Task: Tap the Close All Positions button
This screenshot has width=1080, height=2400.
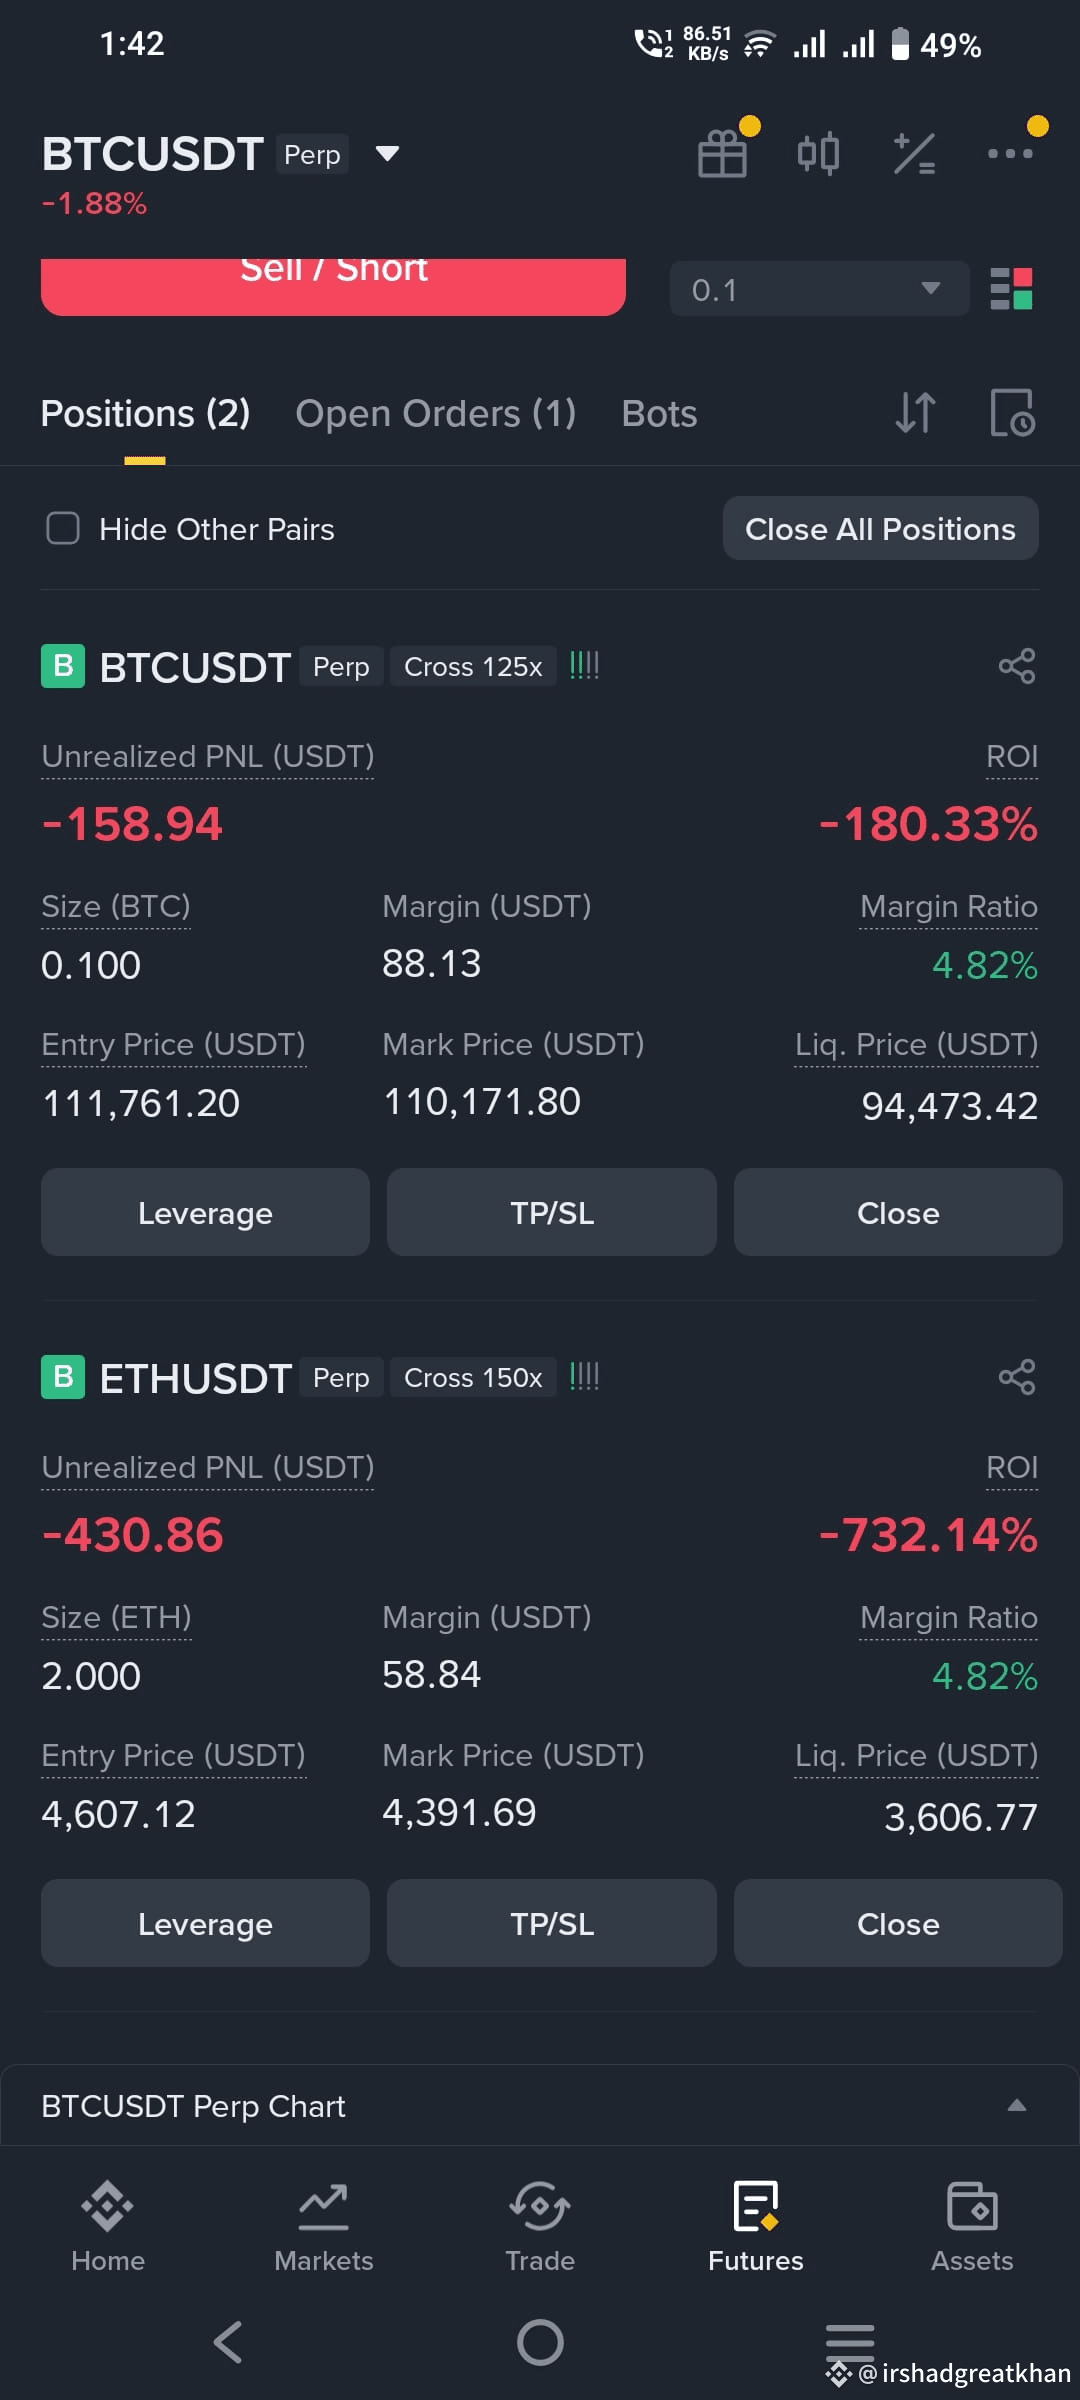Action: point(880,528)
